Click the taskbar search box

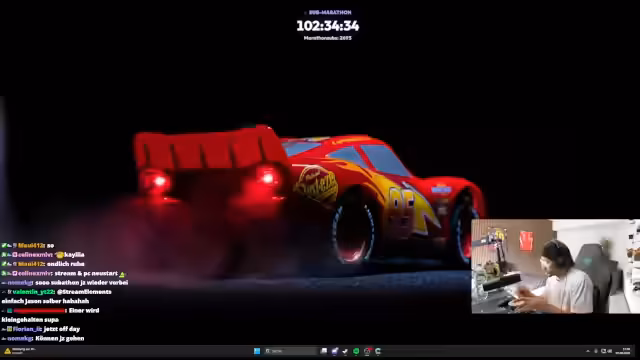click(x=290, y=351)
